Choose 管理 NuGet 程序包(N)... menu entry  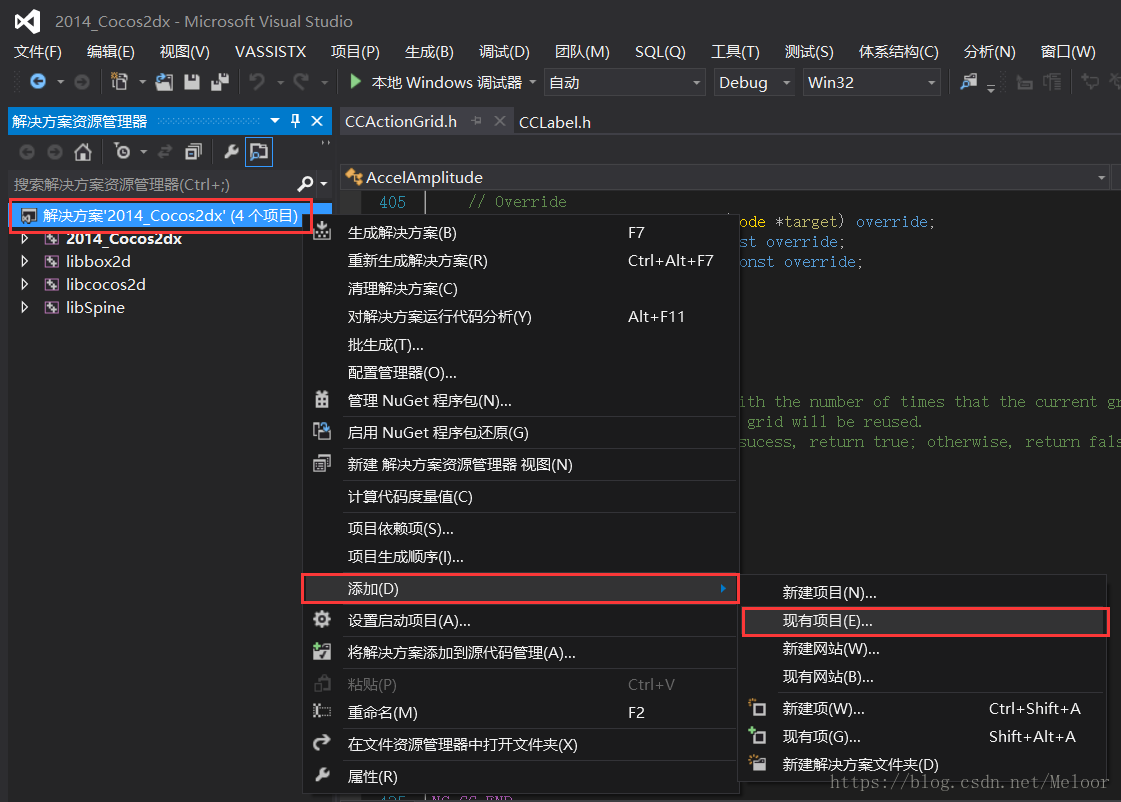point(520,401)
